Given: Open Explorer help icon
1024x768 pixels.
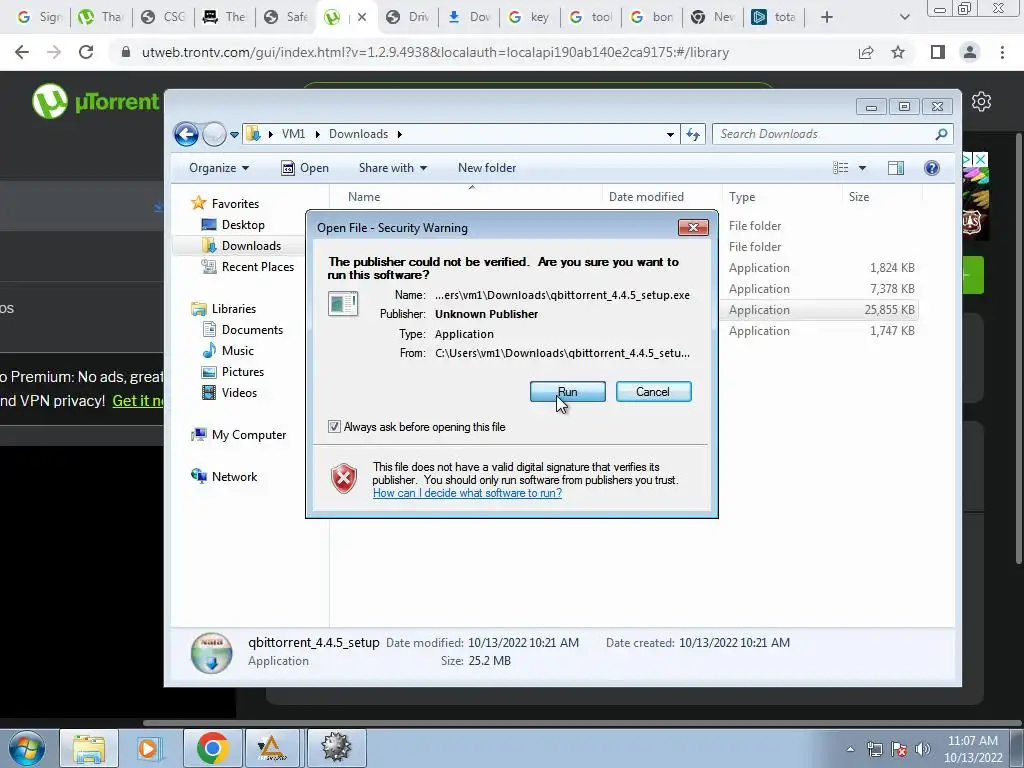Looking at the screenshot, I should [931, 168].
